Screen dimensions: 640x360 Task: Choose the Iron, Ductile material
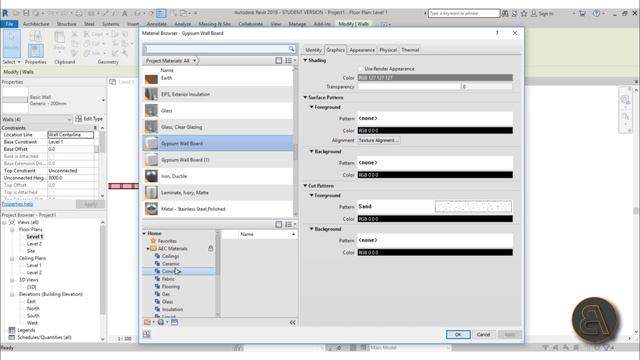(x=218, y=176)
